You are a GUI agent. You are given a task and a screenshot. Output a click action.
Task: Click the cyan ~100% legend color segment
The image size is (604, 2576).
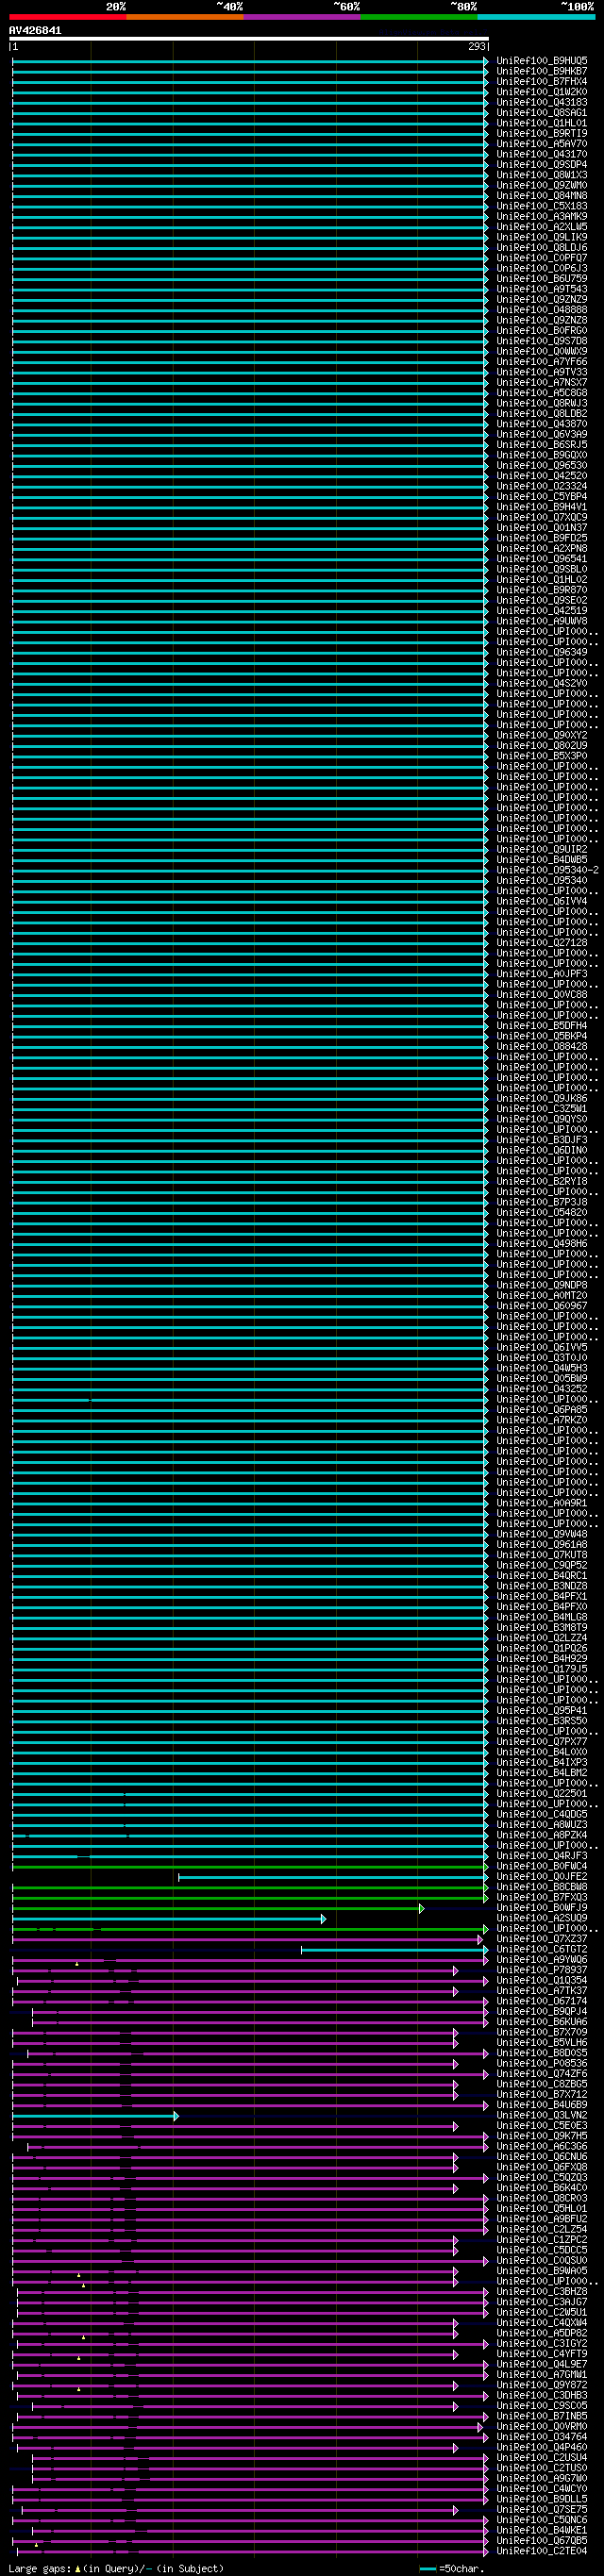coord(536,17)
